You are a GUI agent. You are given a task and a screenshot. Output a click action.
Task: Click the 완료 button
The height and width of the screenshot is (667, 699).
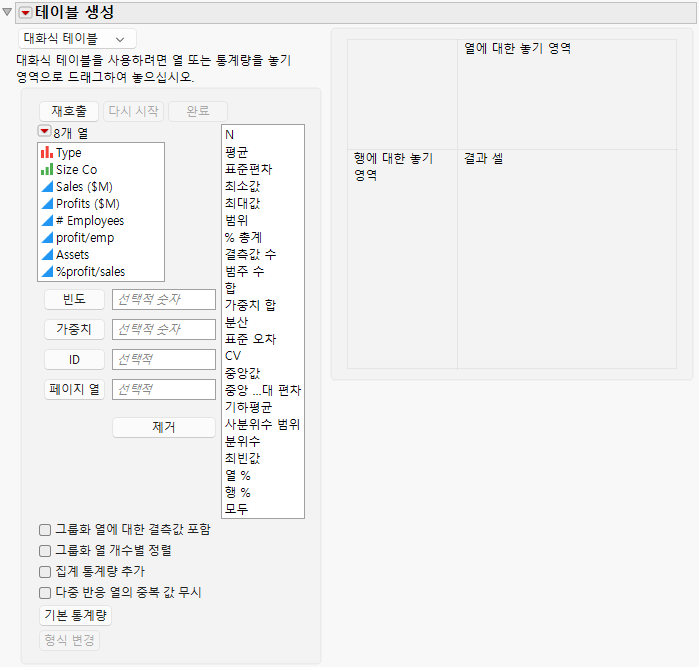pyautogui.click(x=198, y=111)
